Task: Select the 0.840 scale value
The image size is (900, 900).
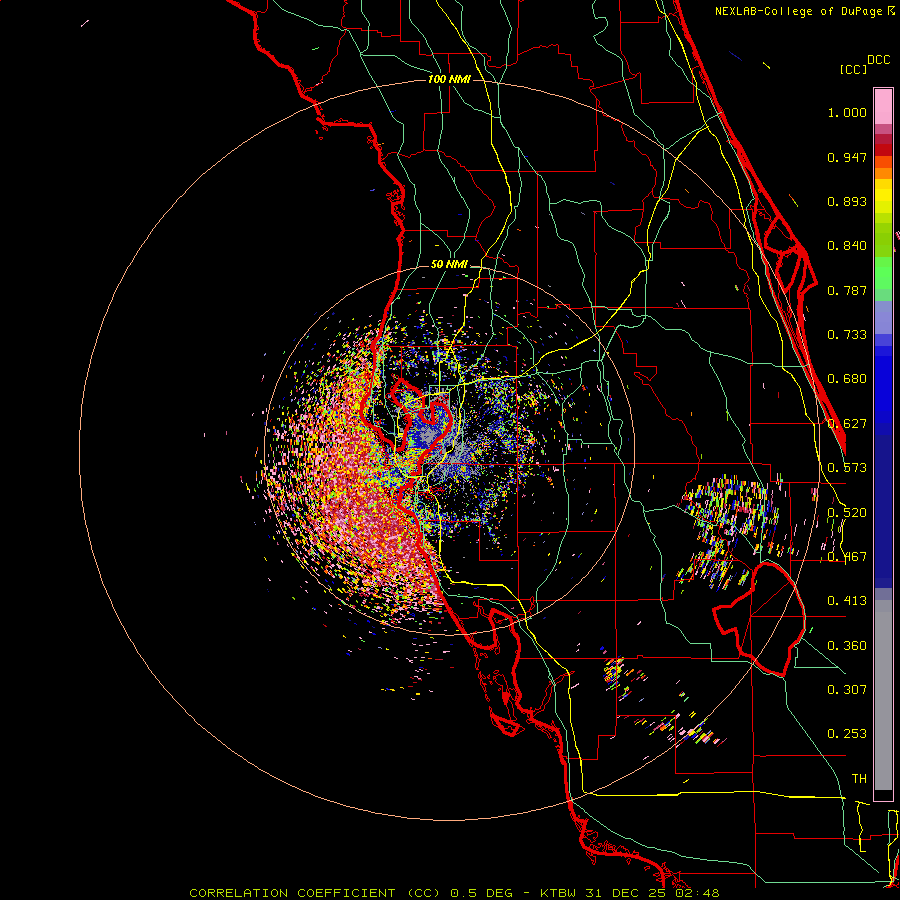Action: tap(847, 246)
